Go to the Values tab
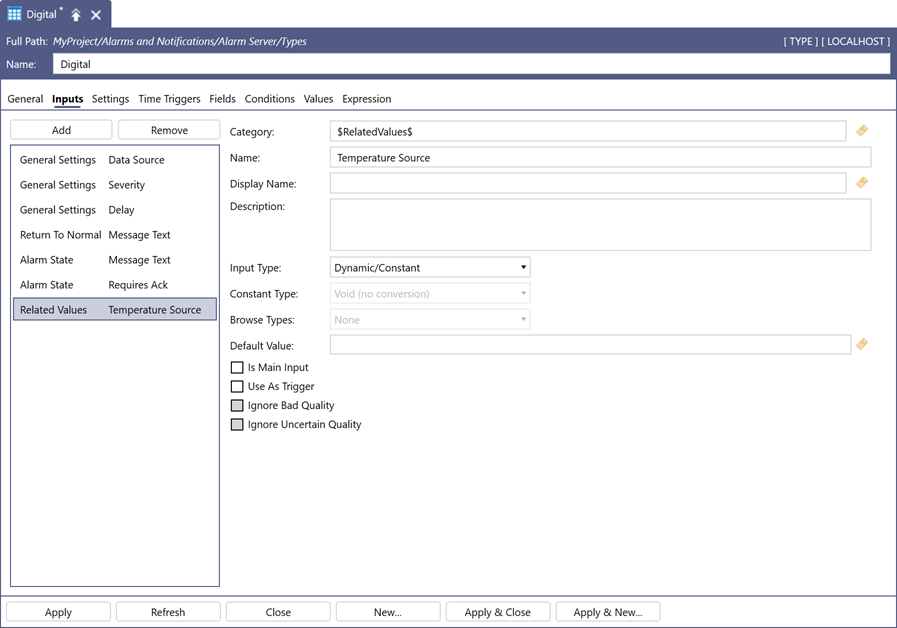This screenshot has width=897, height=628. [318, 99]
